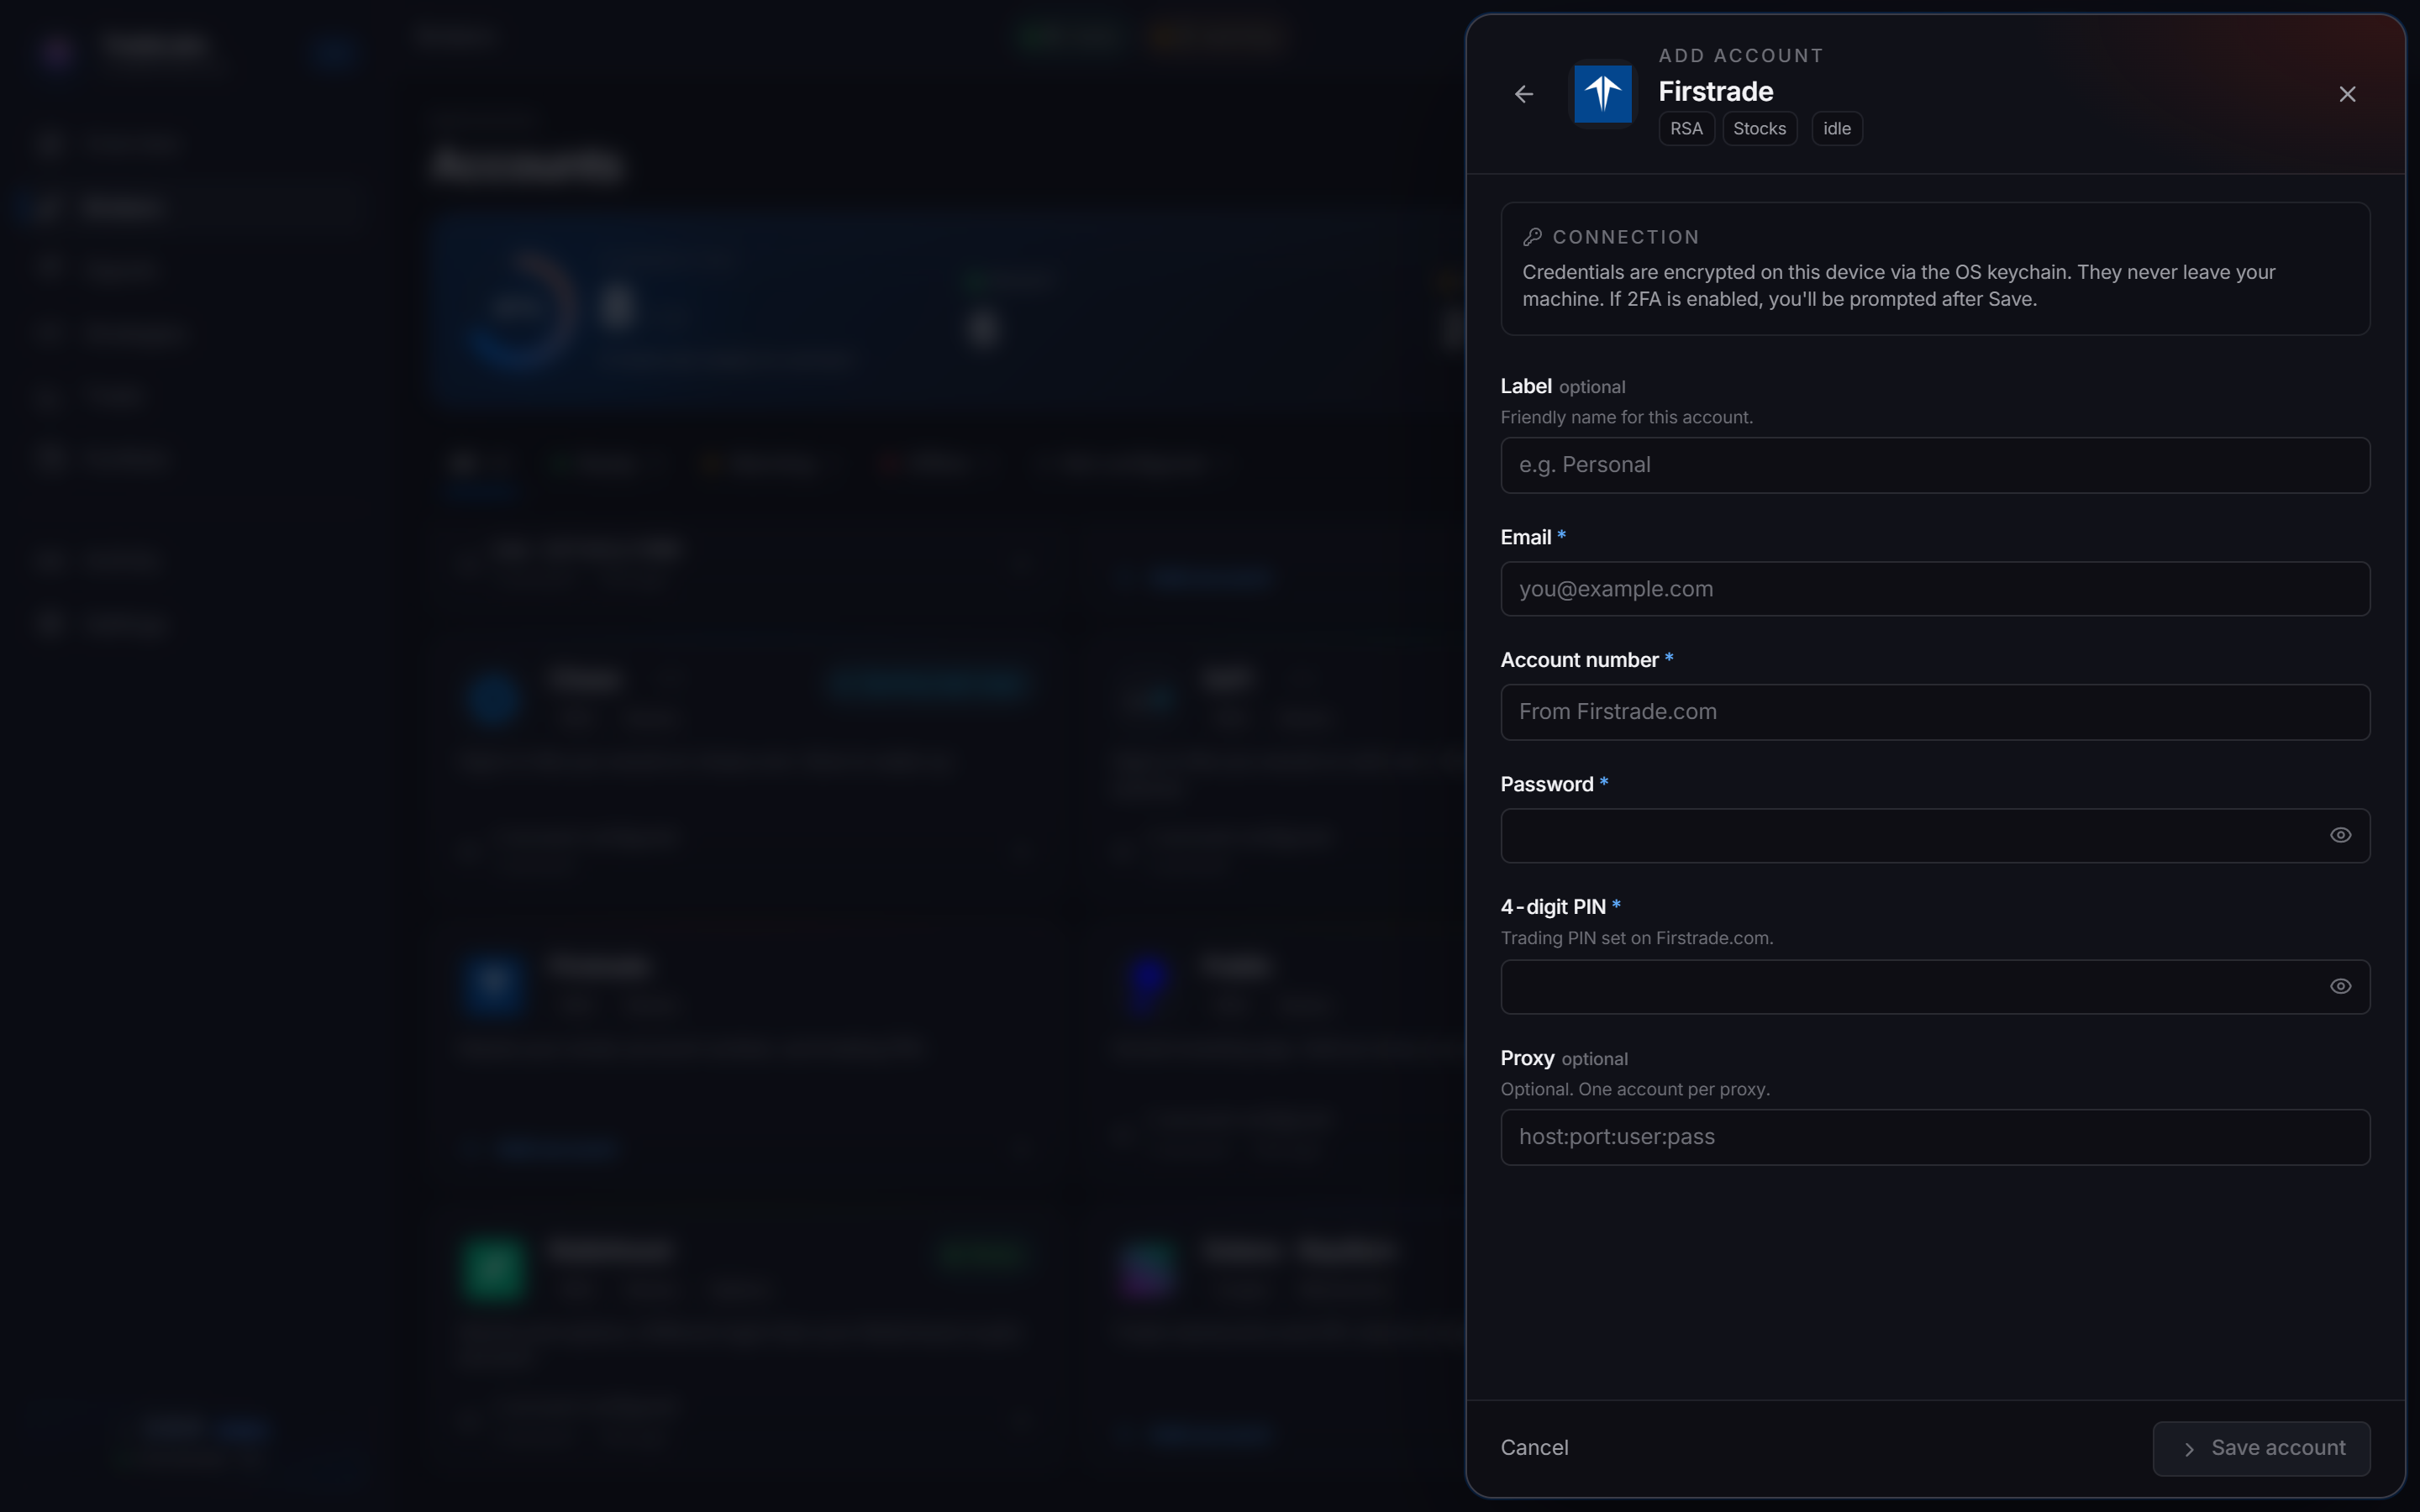Click the idle status chip
Viewport: 2420px width, 1512px height.
[x=1836, y=129]
